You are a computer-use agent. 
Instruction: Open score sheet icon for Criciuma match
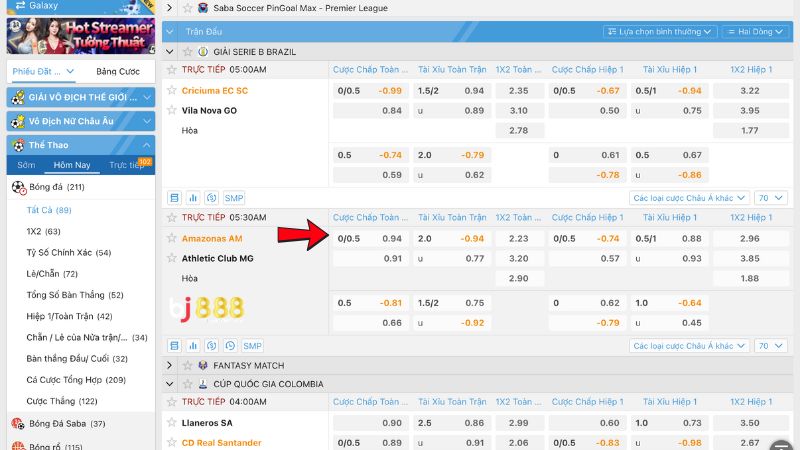[x=174, y=198]
